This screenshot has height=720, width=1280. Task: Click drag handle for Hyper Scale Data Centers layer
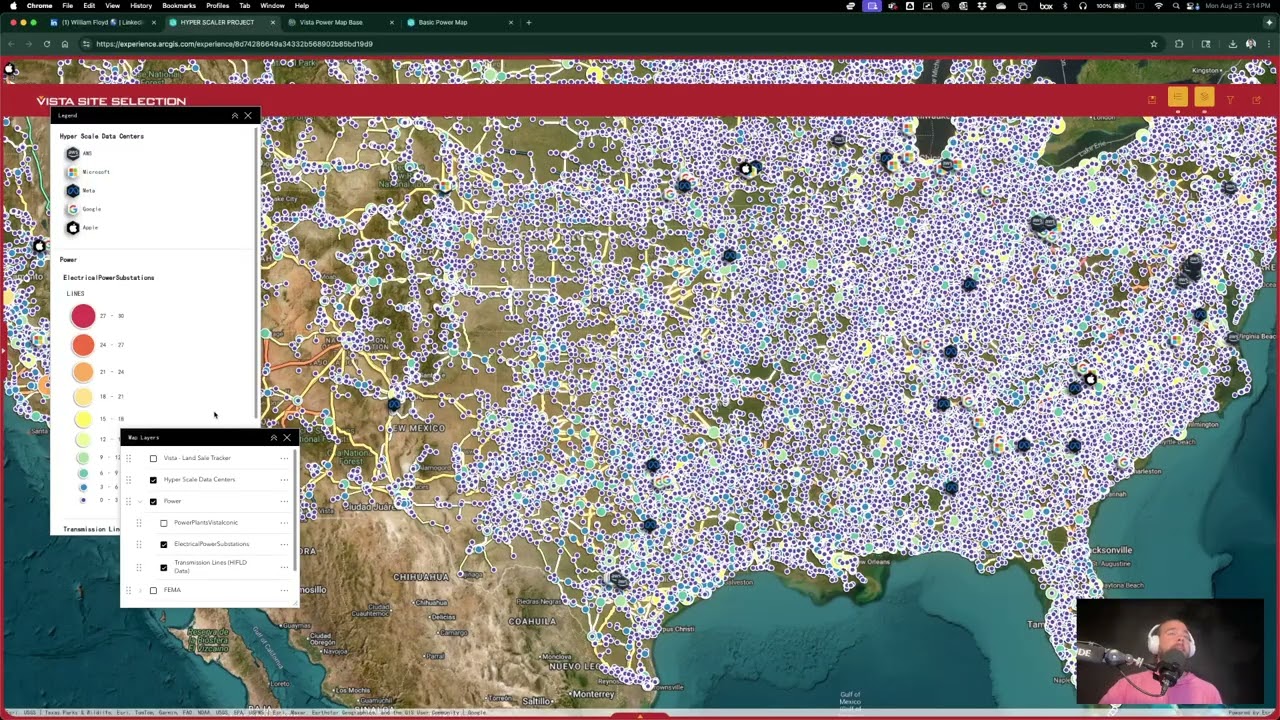[x=128, y=480]
